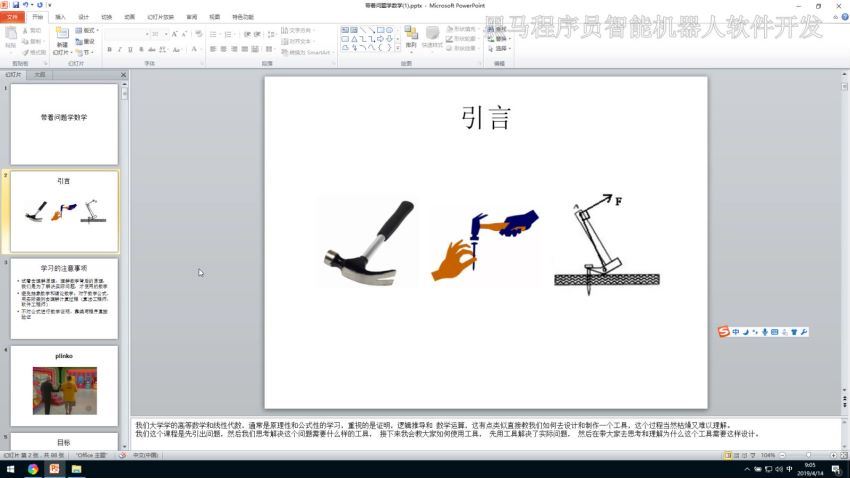
Task: Toggle justify text alignment
Action: pos(244,49)
